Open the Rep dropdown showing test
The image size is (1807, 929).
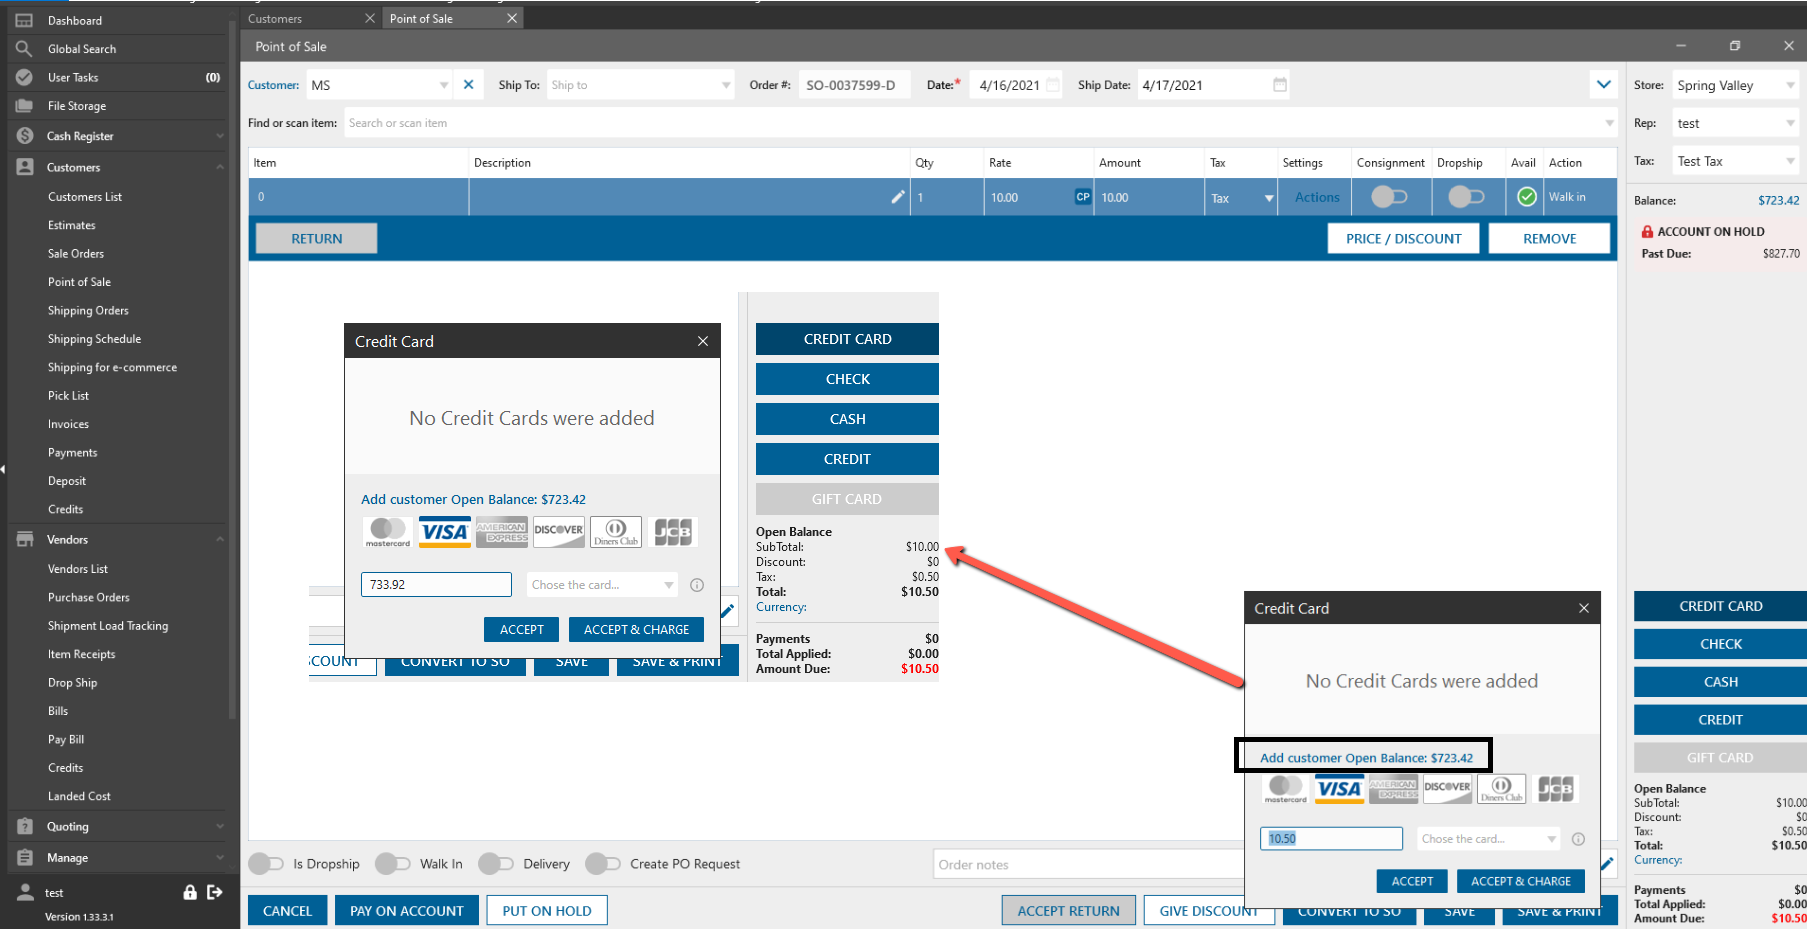[1790, 124]
